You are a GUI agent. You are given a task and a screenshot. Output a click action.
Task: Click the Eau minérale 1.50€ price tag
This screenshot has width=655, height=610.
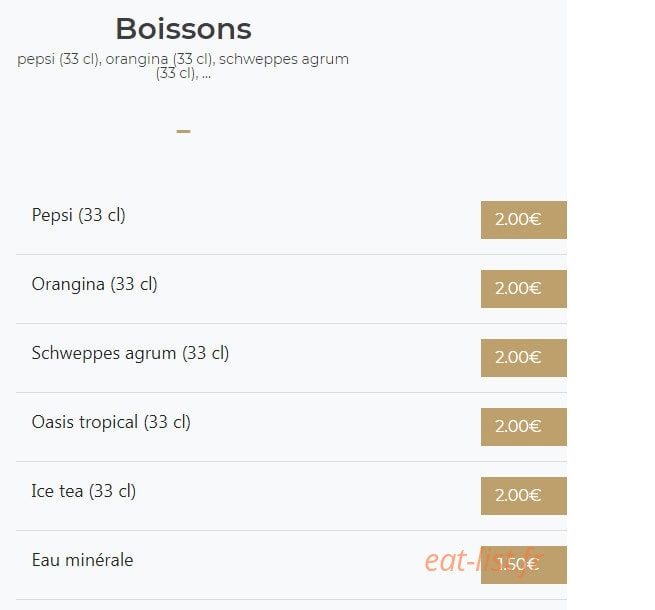[x=523, y=564]
